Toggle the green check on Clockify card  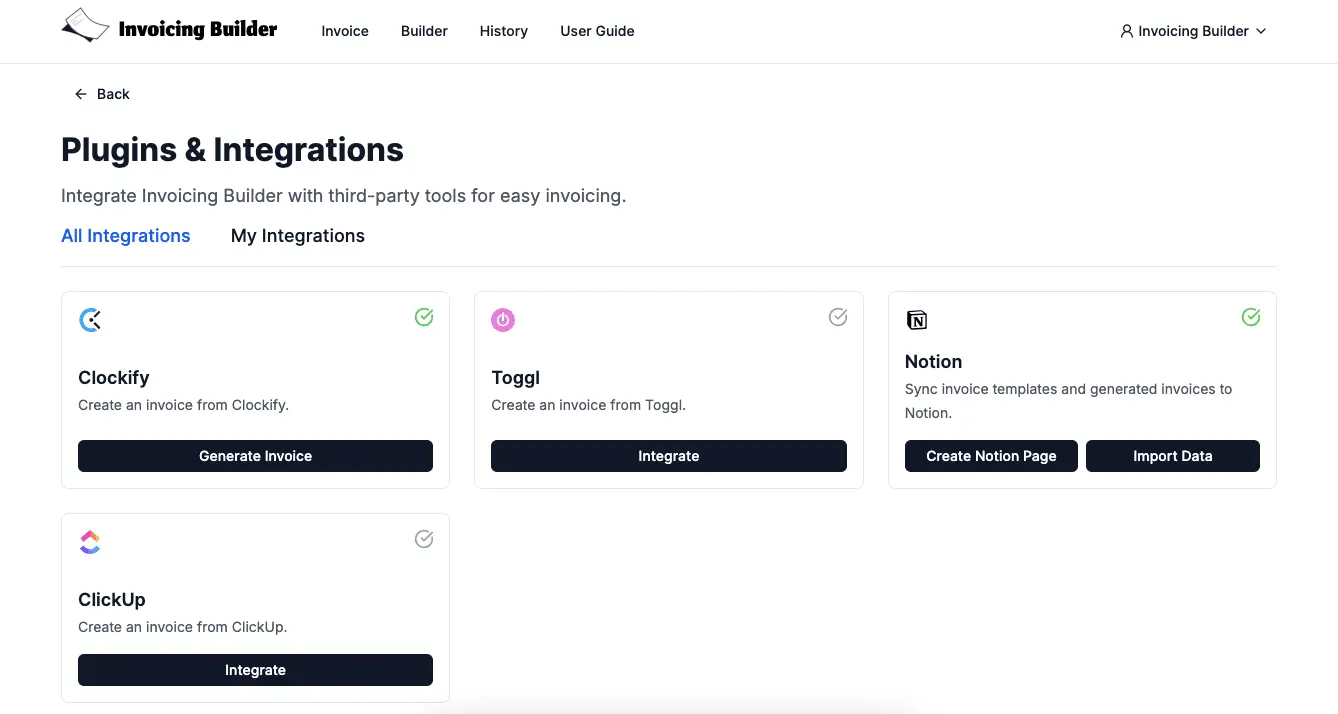pyautogui.click(x=424, y=317)
